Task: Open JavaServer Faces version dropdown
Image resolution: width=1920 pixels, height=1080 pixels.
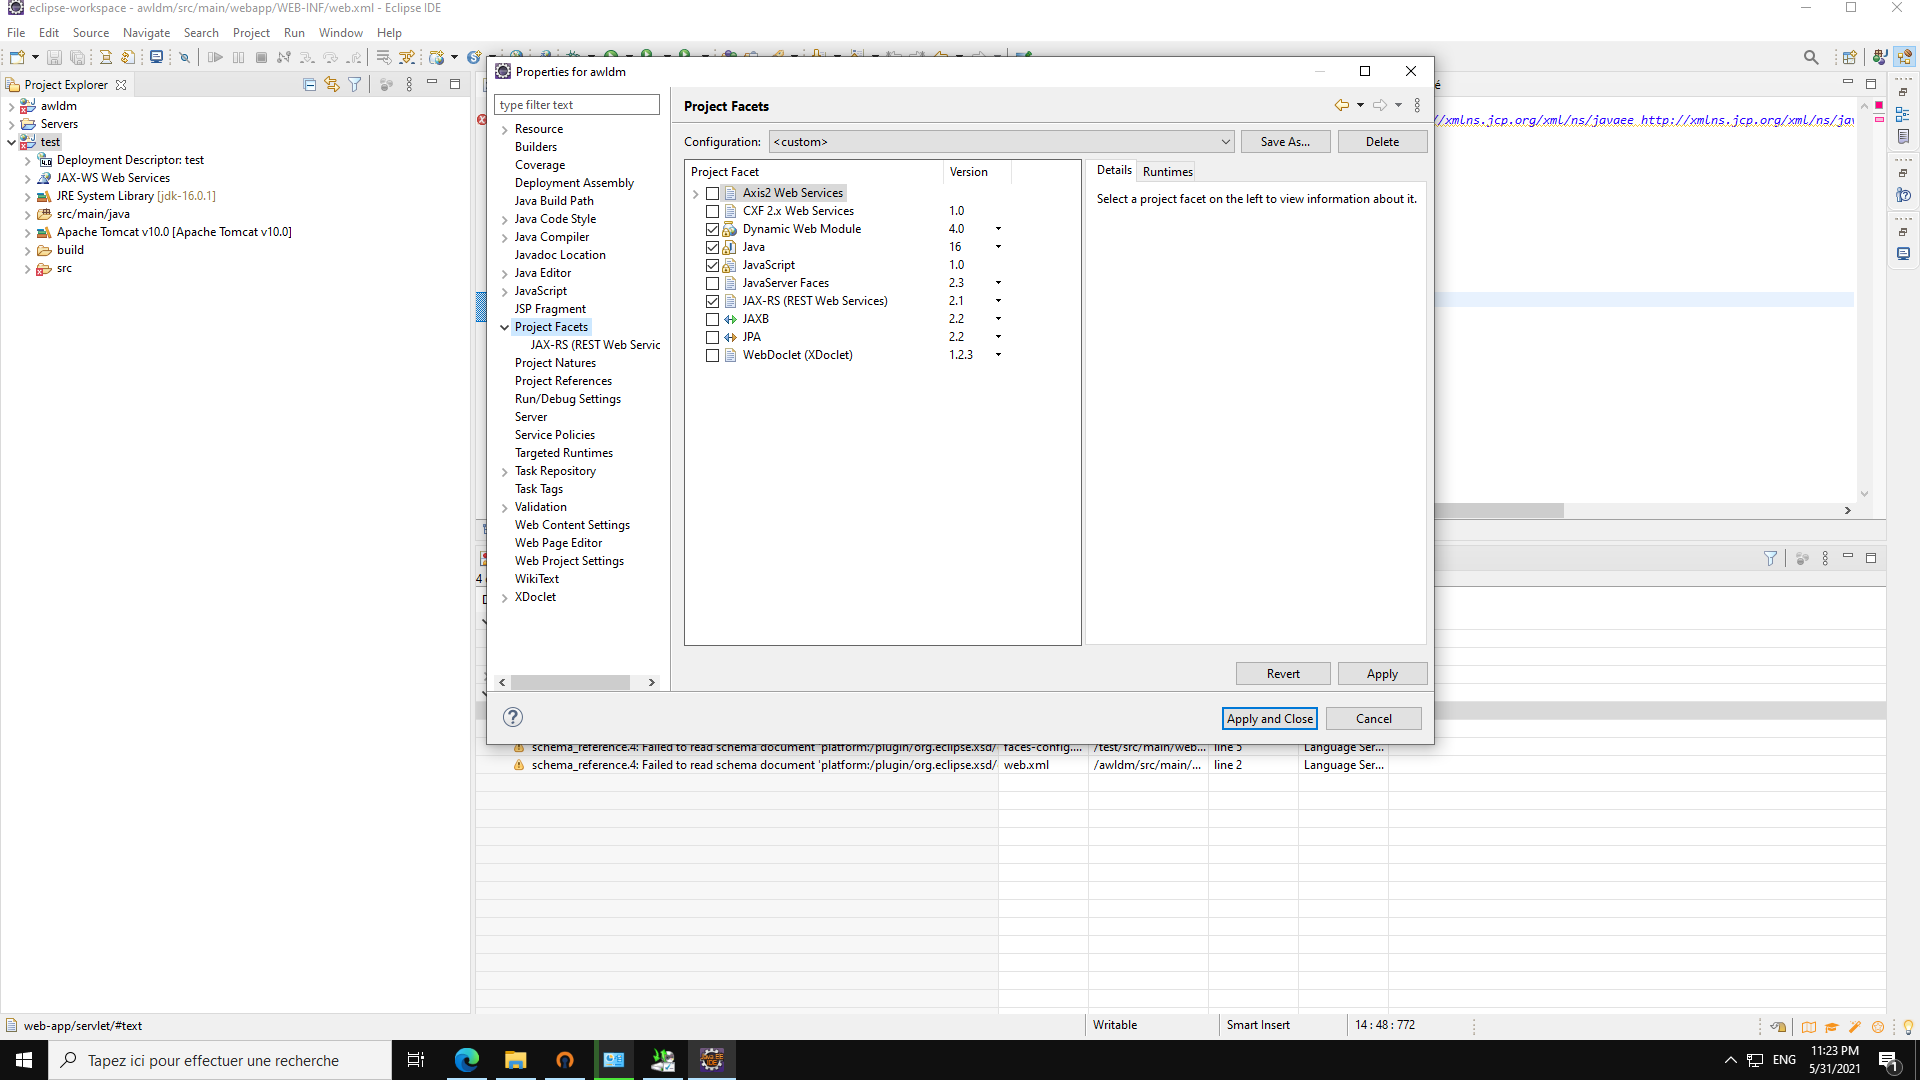Action: 998,283
